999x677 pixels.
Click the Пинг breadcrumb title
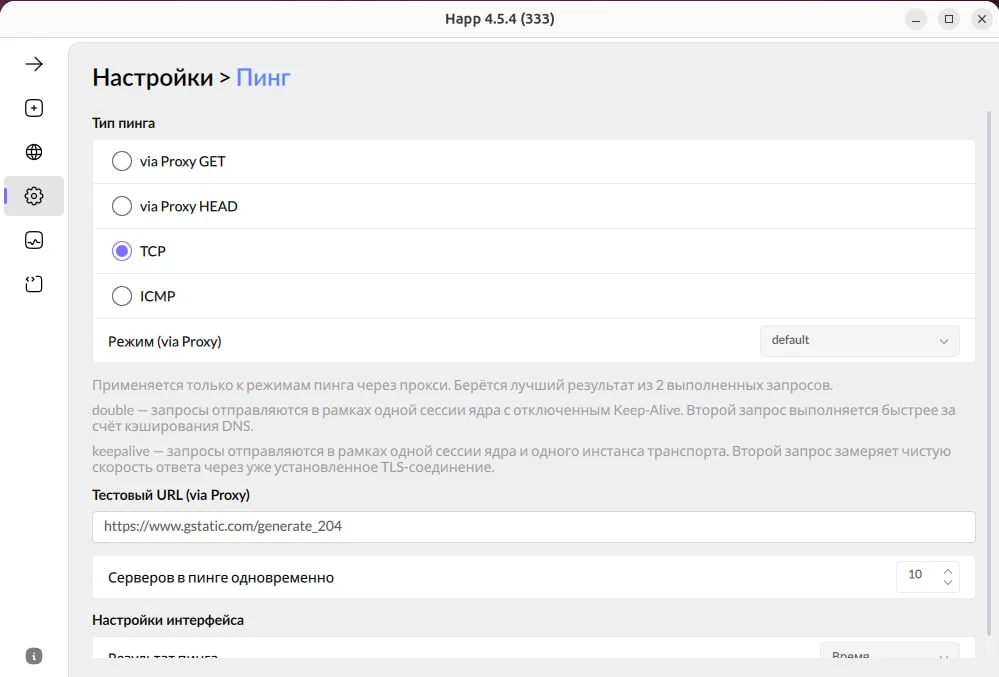tap(263, 77)
